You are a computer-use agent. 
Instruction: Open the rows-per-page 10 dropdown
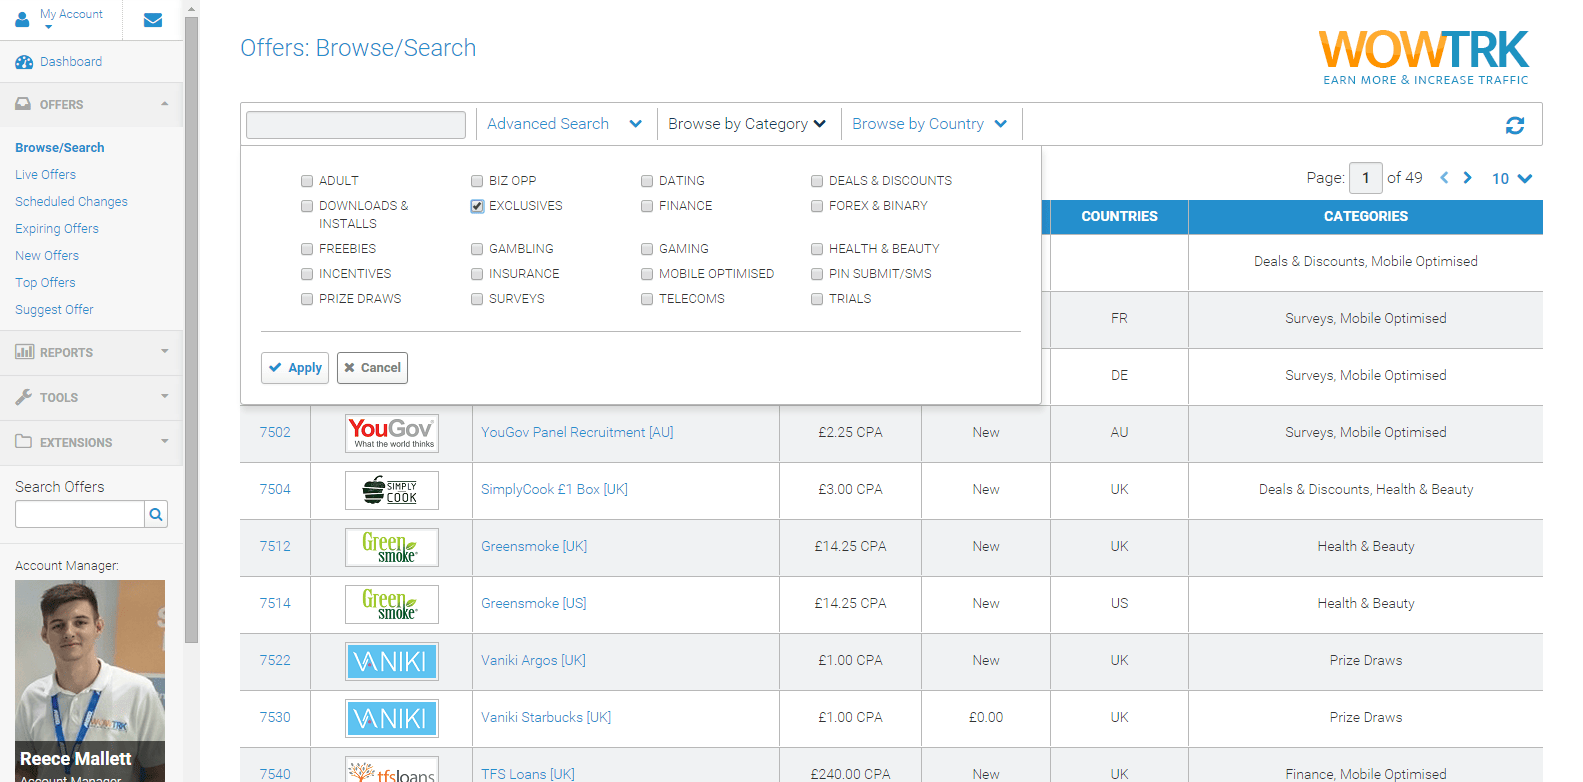click(1512, 178)
